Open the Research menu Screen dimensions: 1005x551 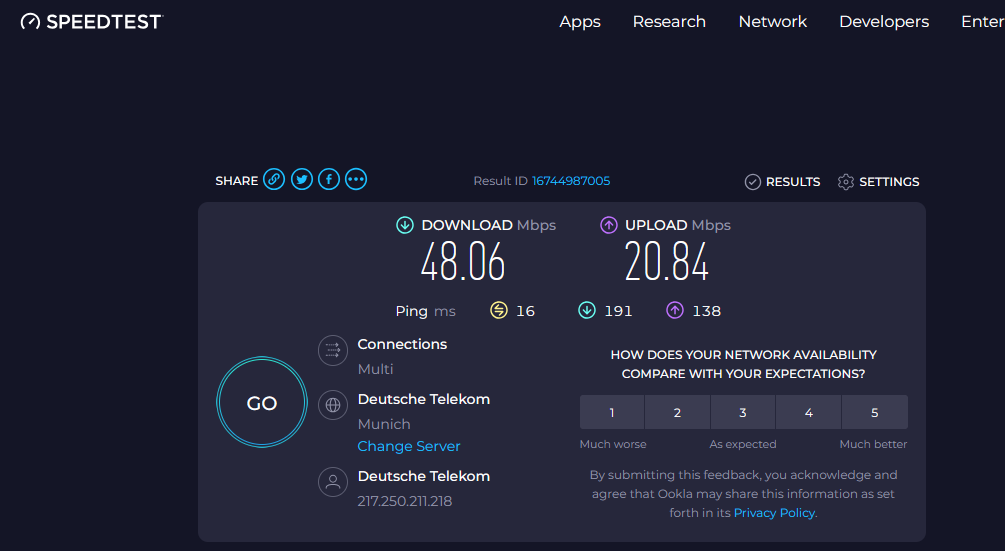coord(669,22)
